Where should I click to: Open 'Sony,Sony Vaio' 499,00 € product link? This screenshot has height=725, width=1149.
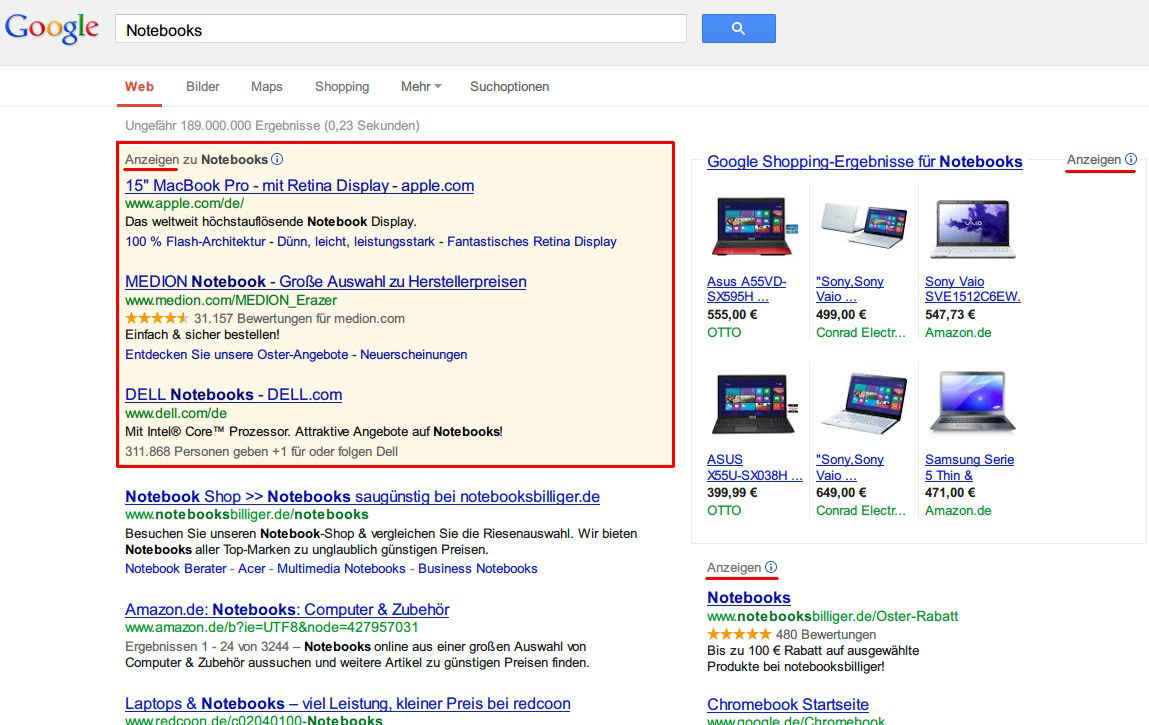(850, 289)
